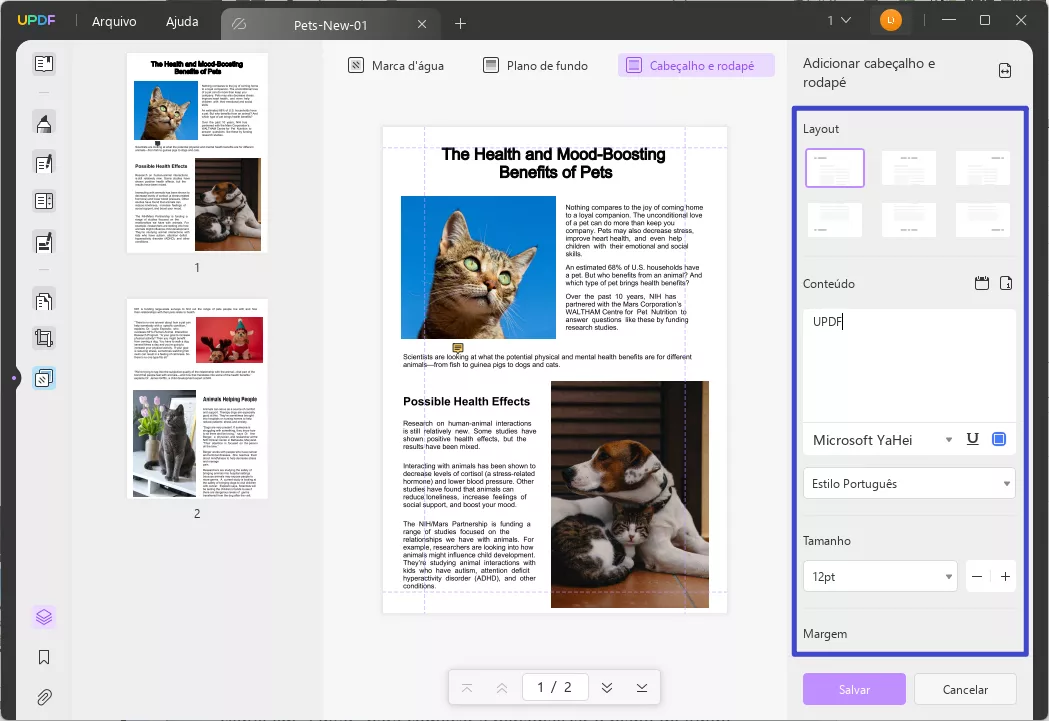Open the Organize Pages tool

coord(44,300)
